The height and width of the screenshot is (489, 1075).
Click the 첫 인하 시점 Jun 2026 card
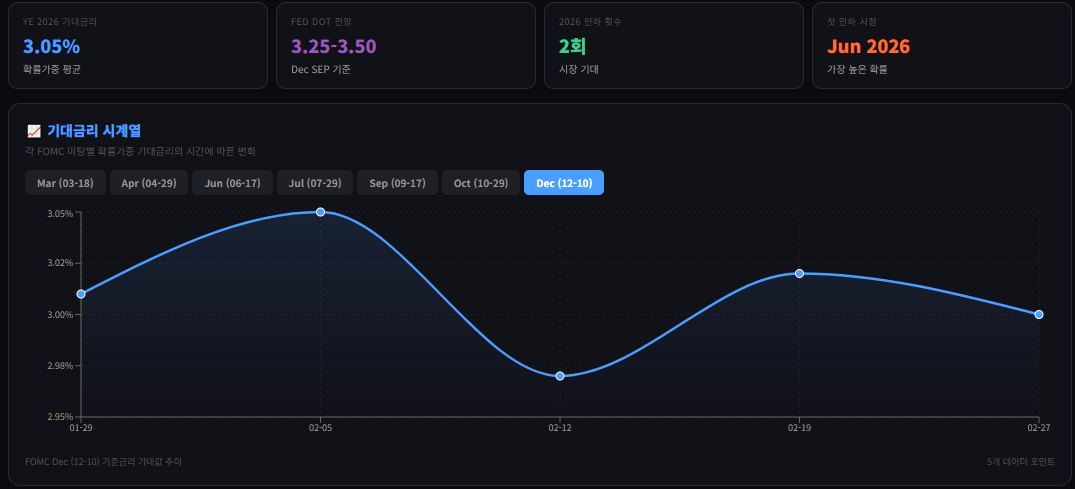[942, 46]
